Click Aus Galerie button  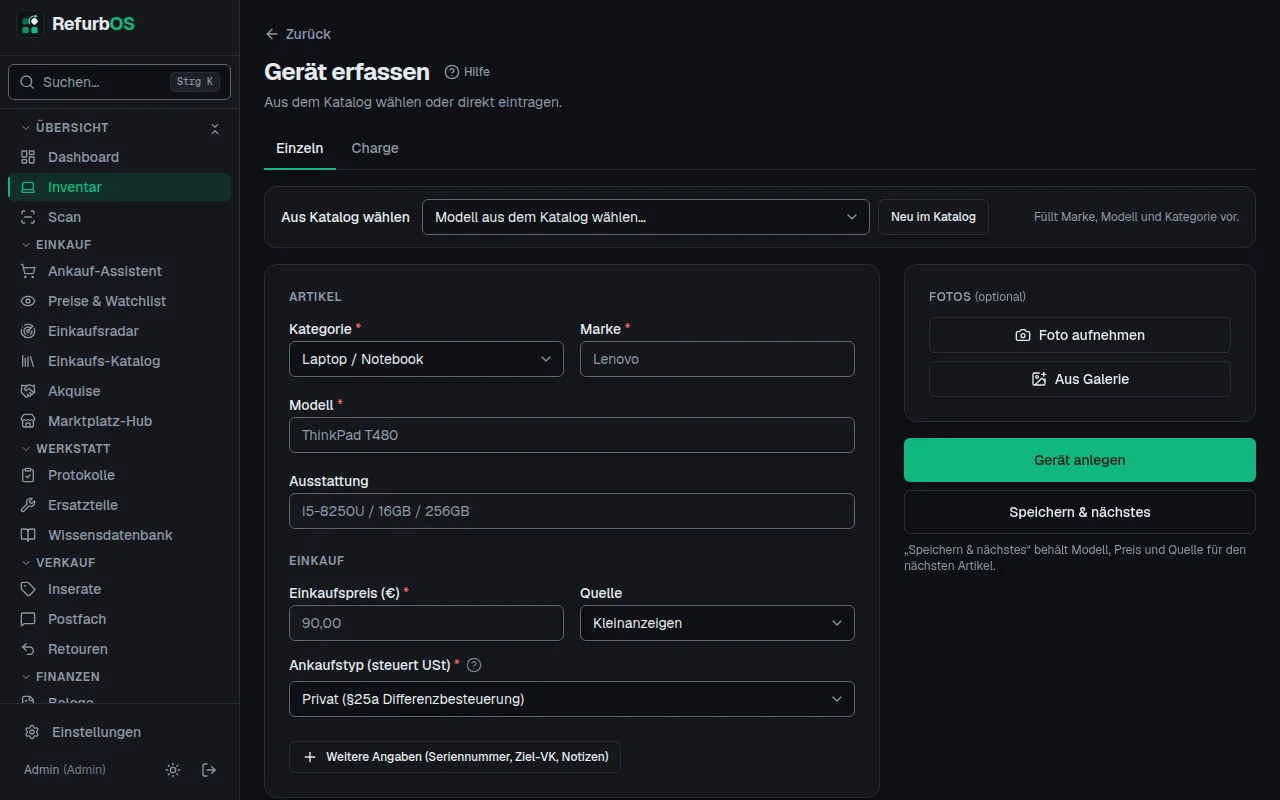tap(1080, 379)
